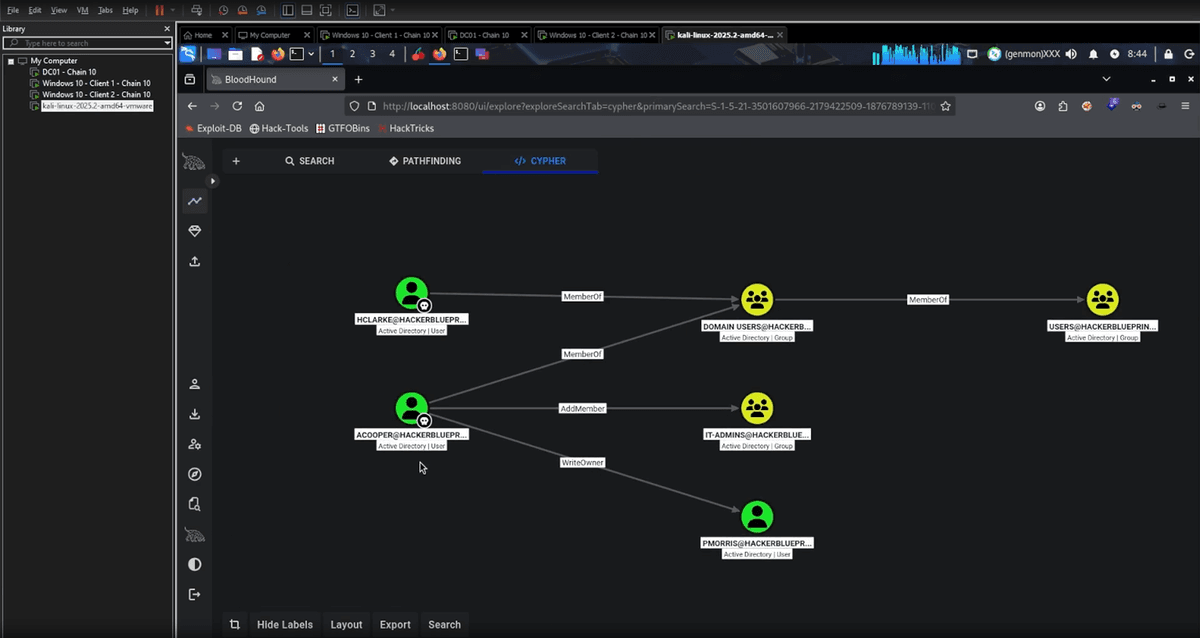Open the VMware File menu
The width and height of the screenshot is (1200, 638).
click(x=13, y=10)
